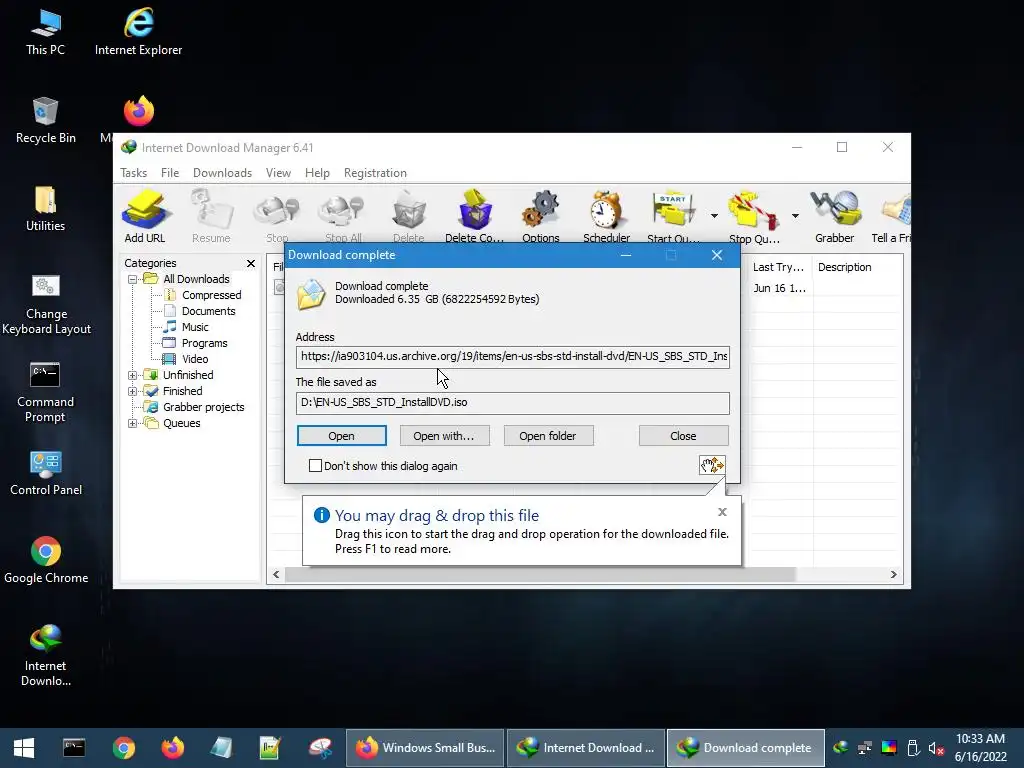Open the View menu

point(278,173)
